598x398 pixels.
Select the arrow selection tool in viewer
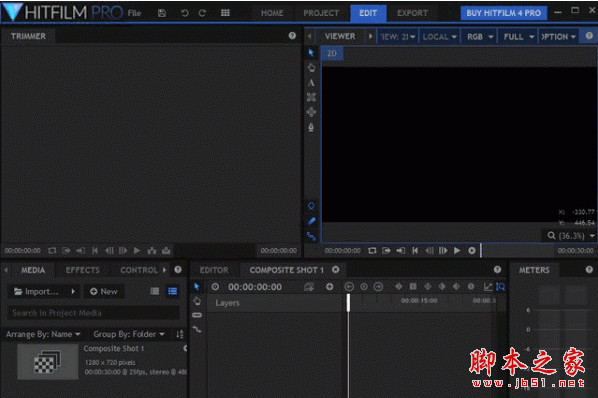311,53
